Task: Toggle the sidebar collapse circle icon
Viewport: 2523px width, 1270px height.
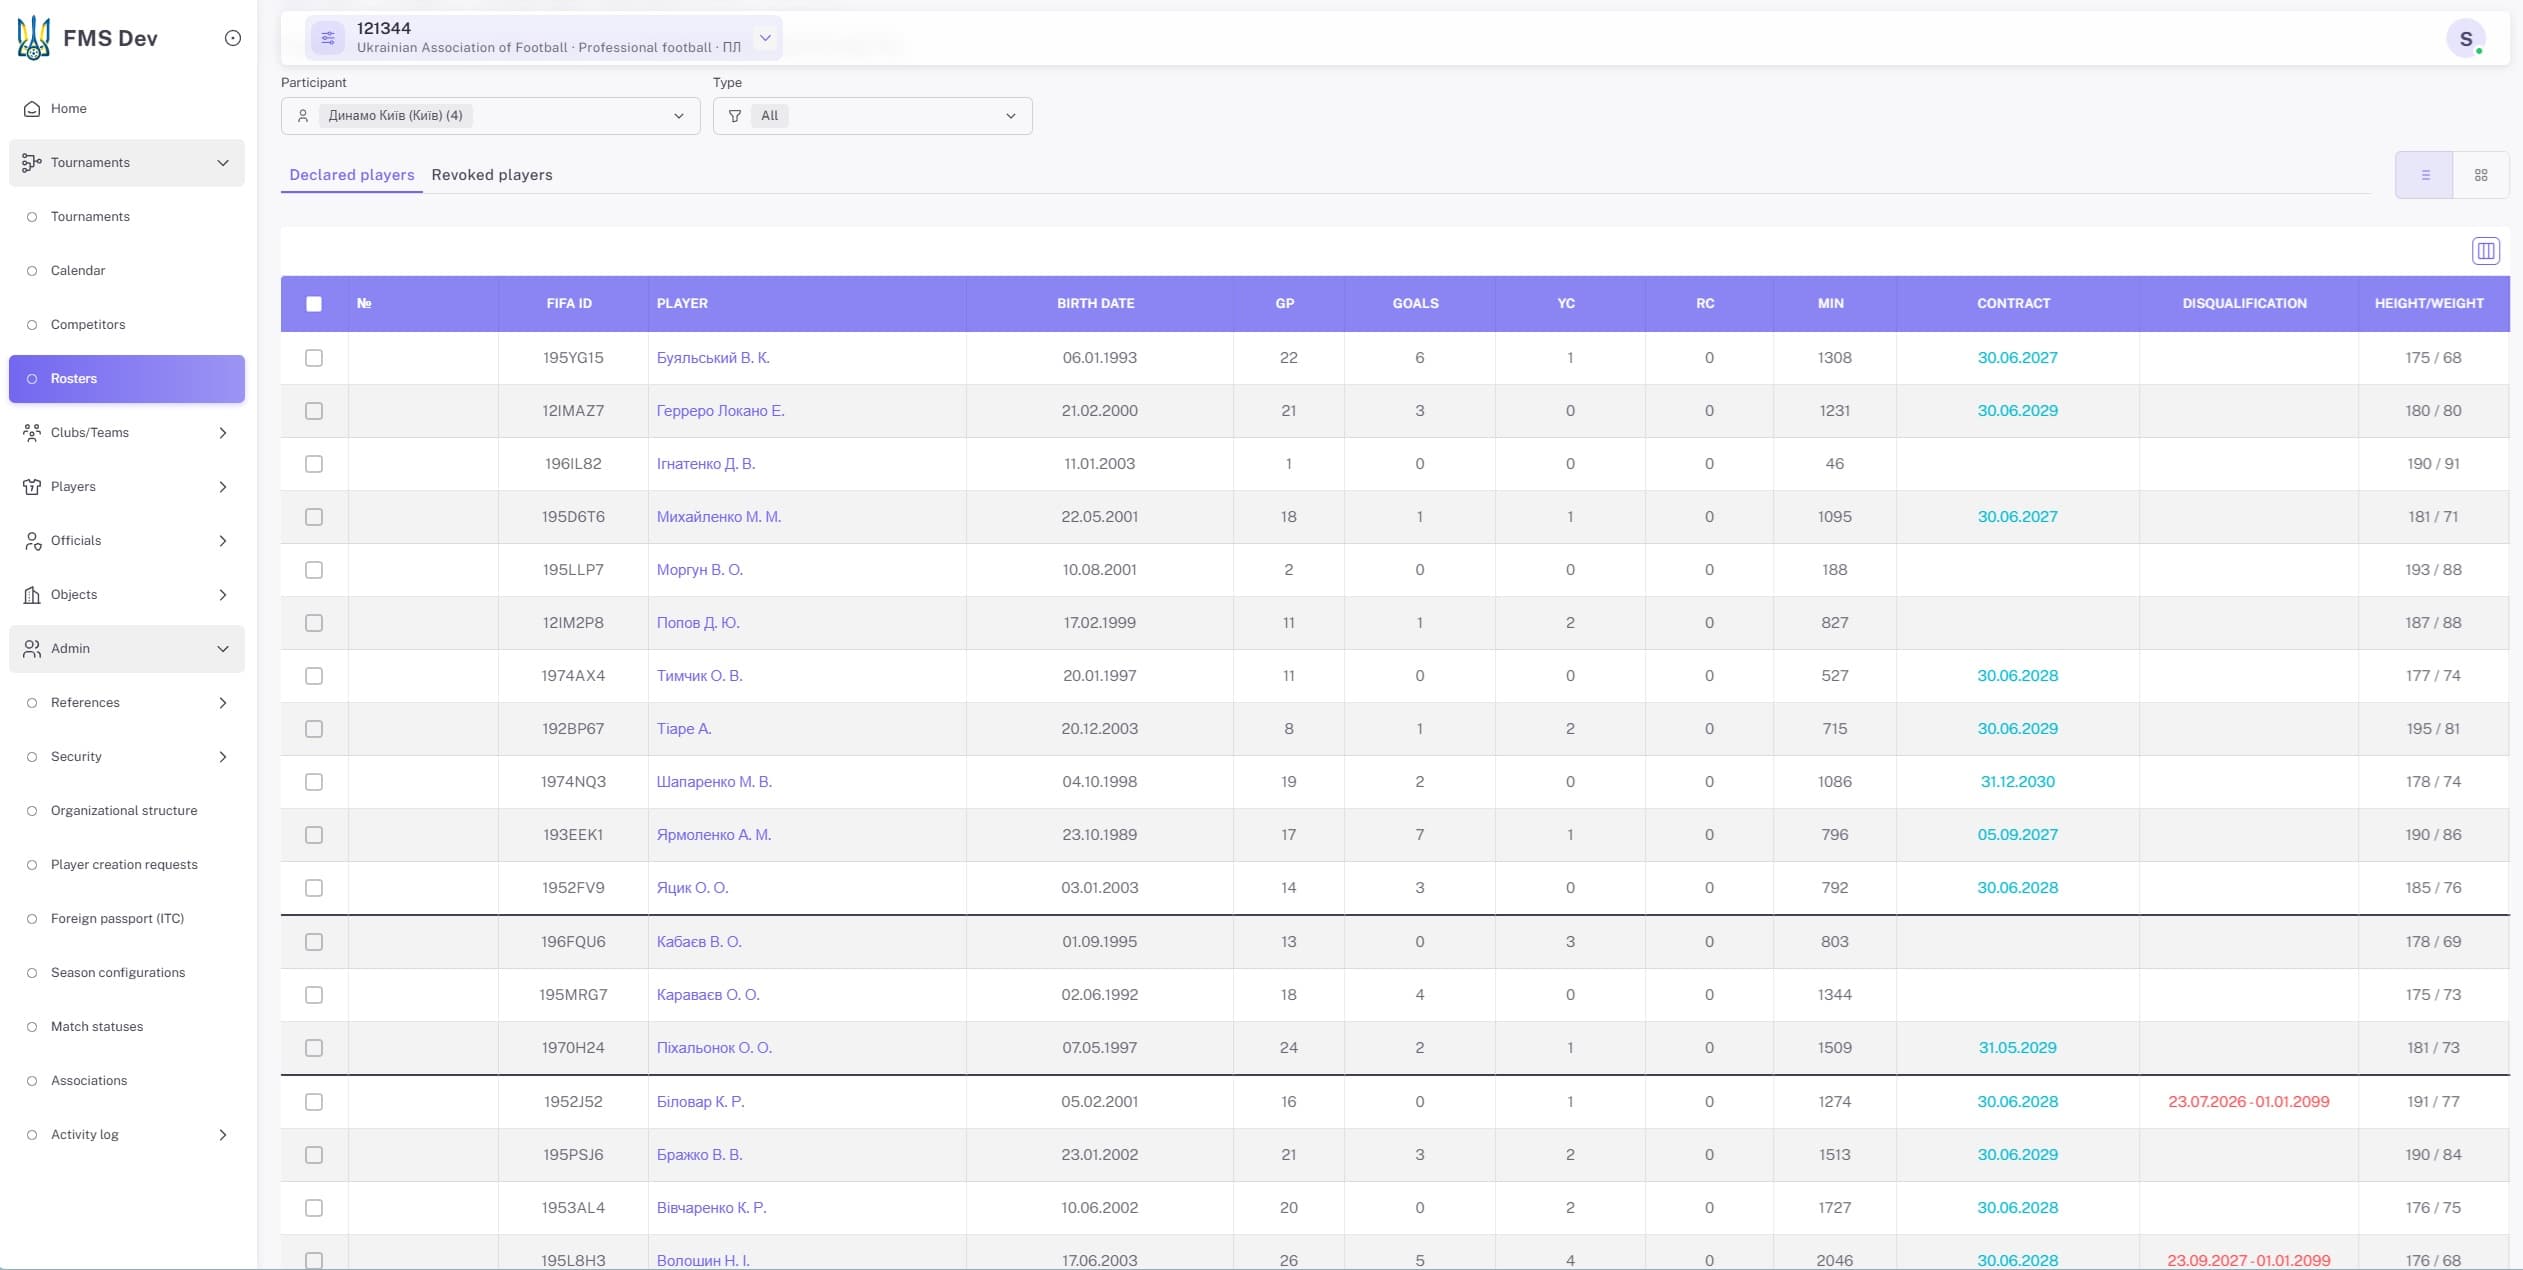Action: pos(233,38)
